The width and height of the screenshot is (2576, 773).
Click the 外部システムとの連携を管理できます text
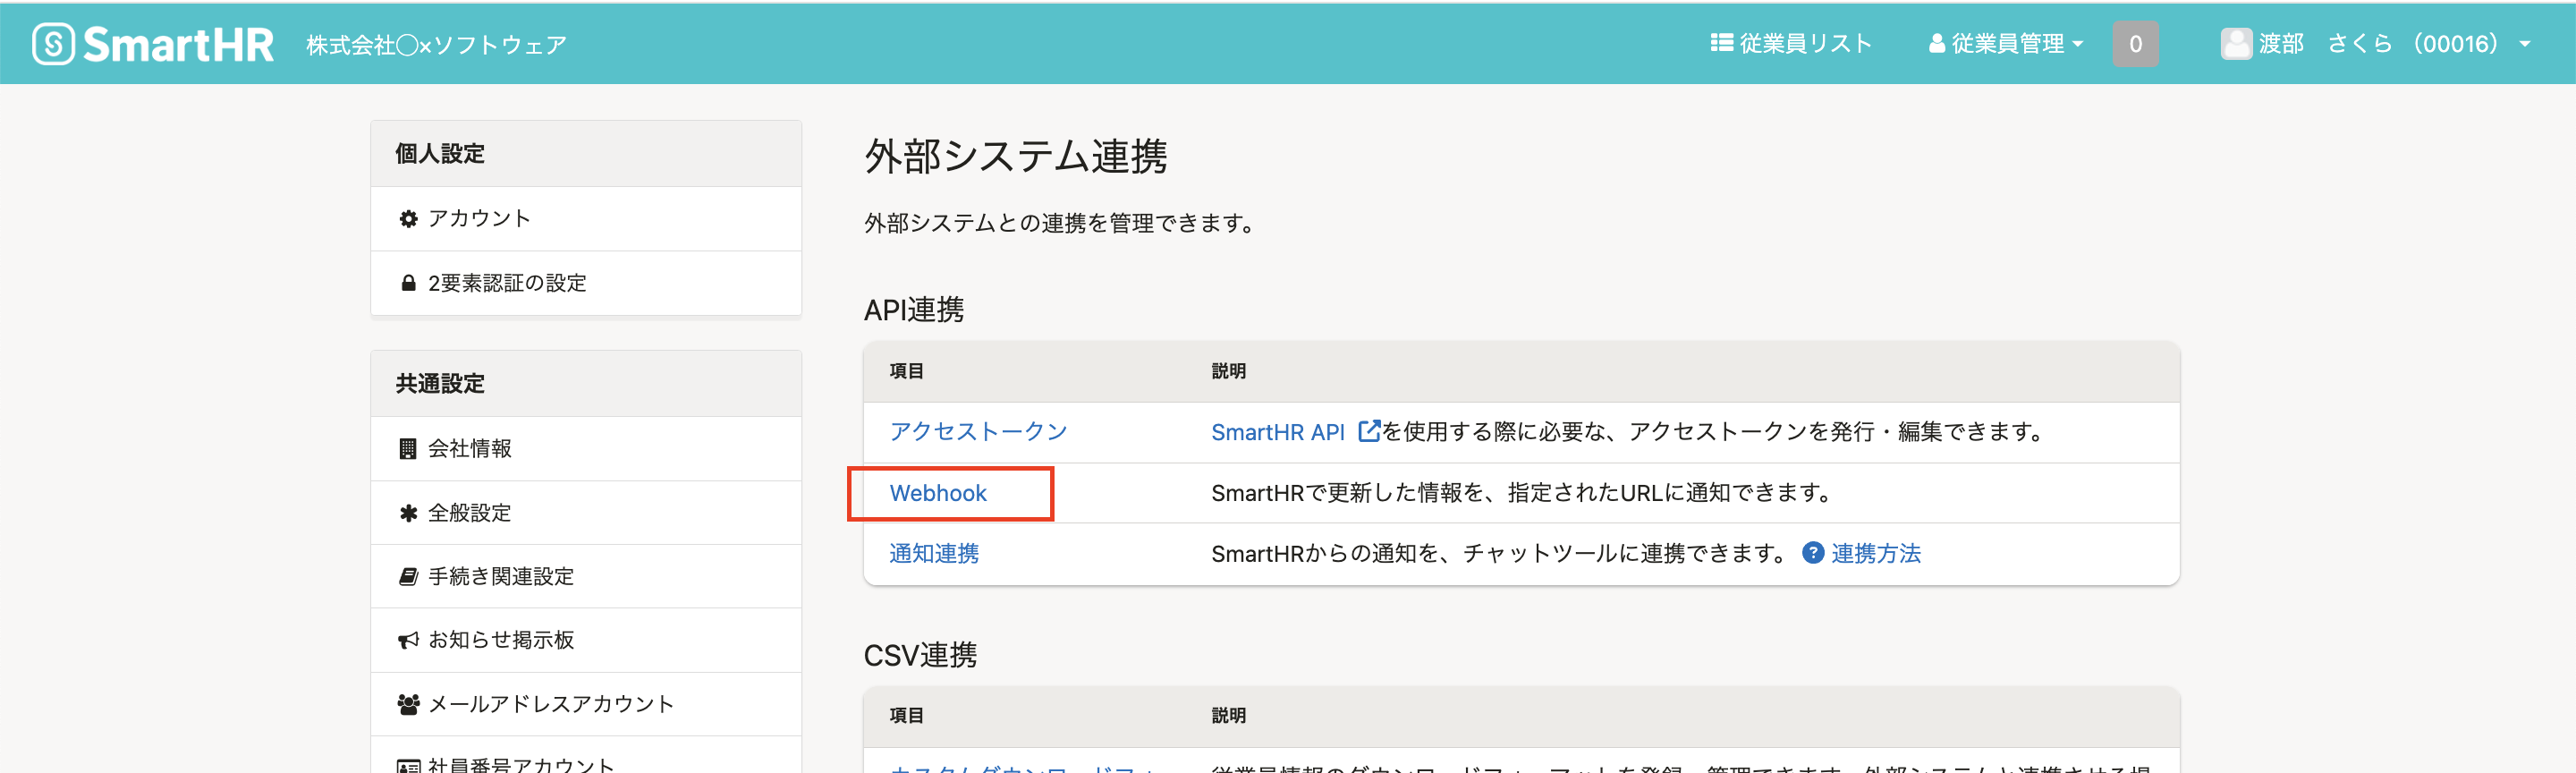(1061, 223)
